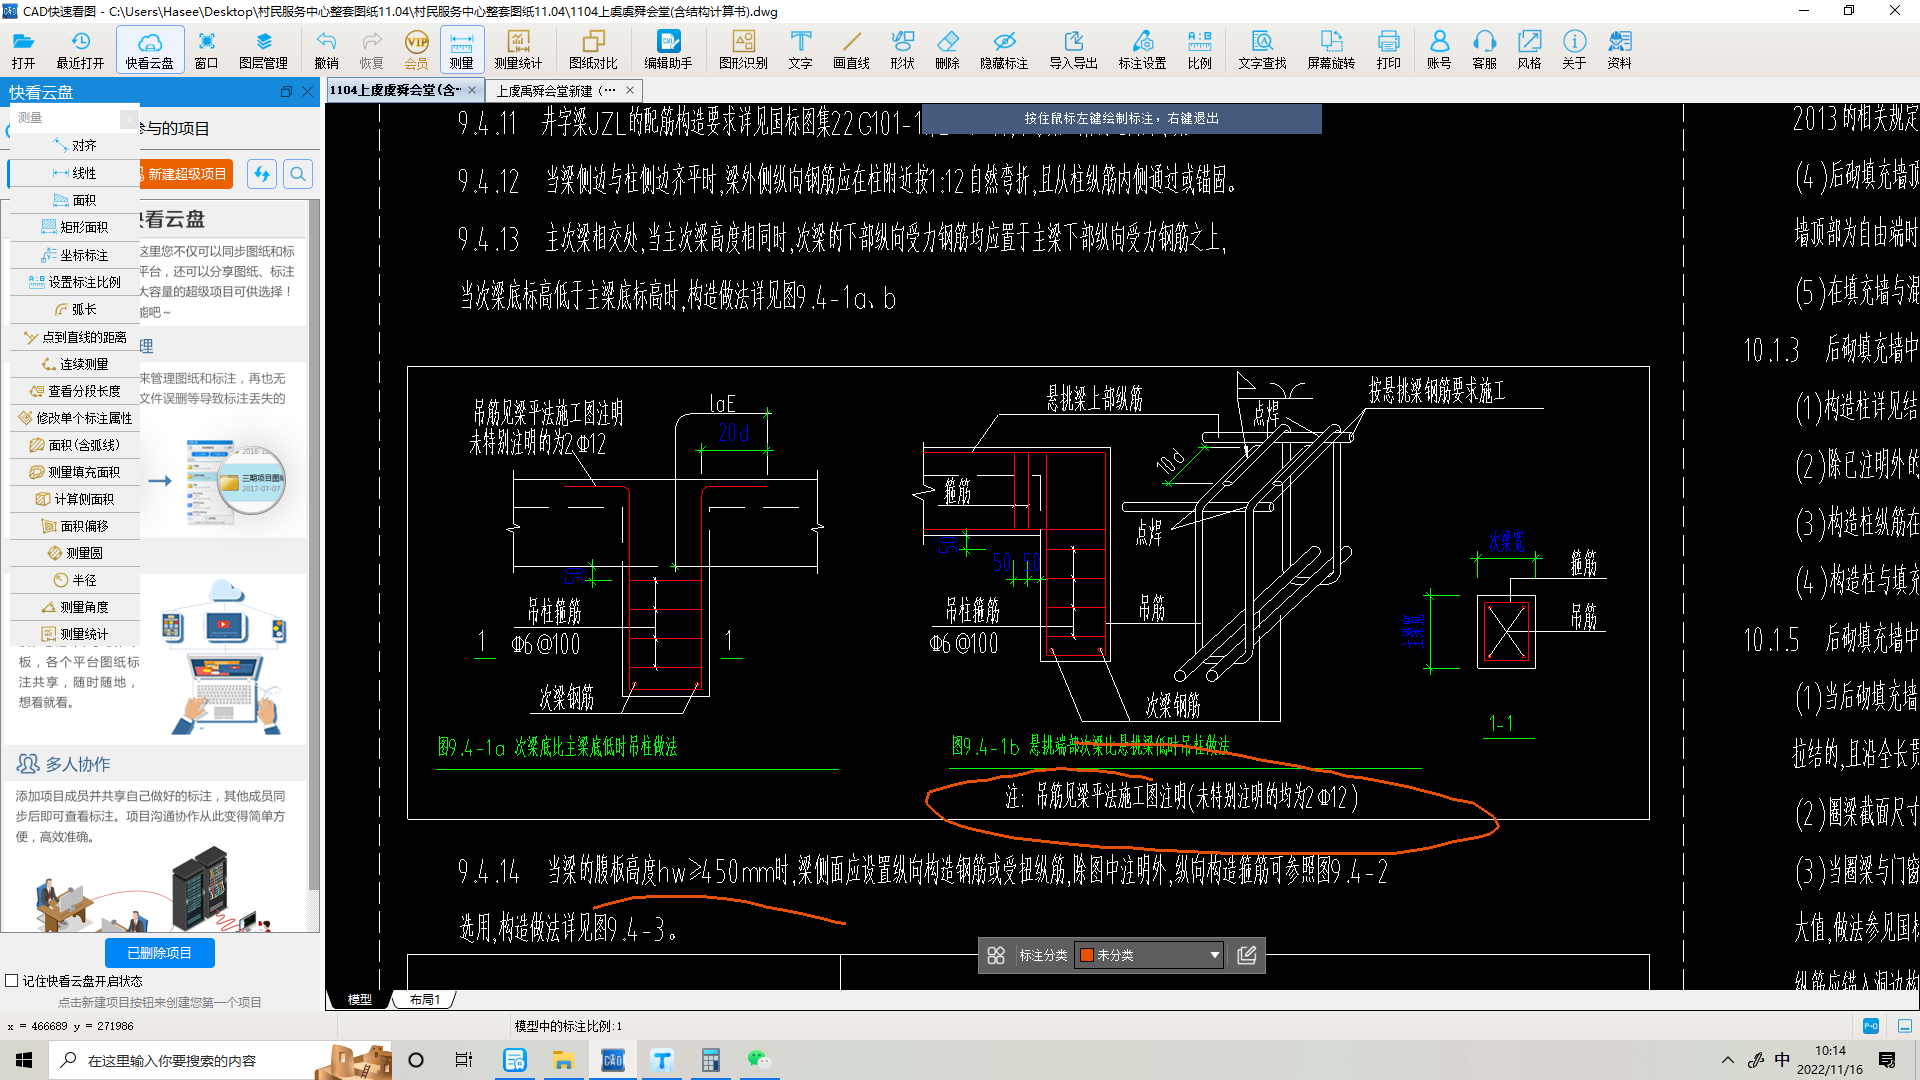Open 文字查找 text search

[x=1262, y=49]
